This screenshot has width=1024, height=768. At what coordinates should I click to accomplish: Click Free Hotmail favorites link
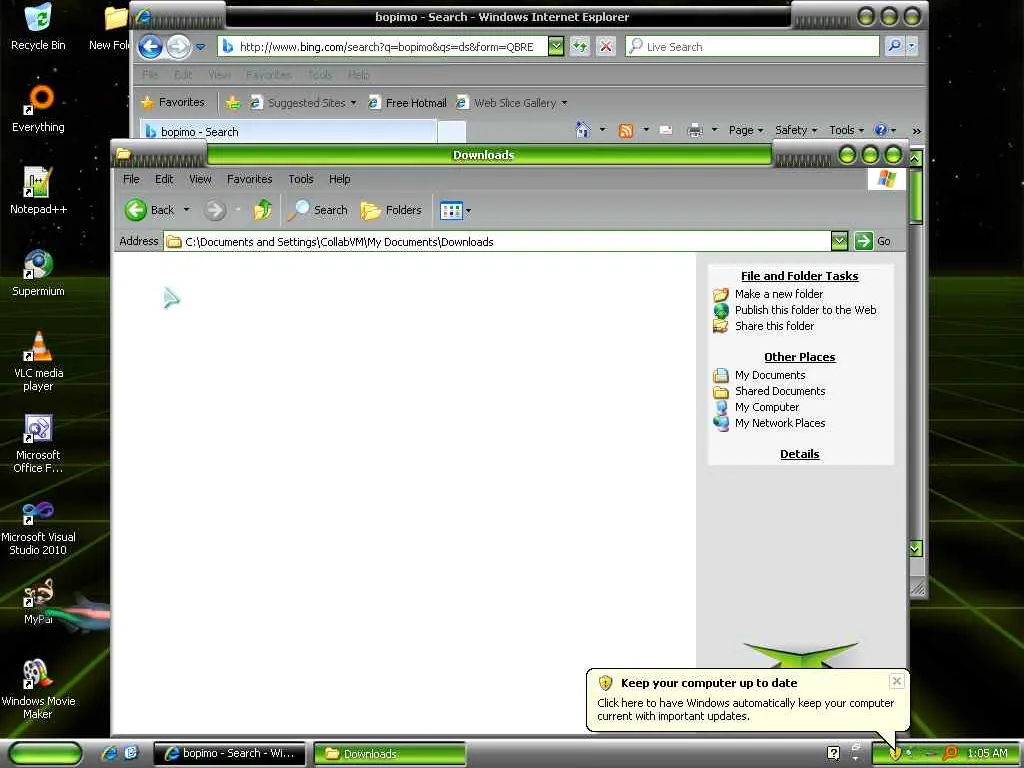click(408, 103)
